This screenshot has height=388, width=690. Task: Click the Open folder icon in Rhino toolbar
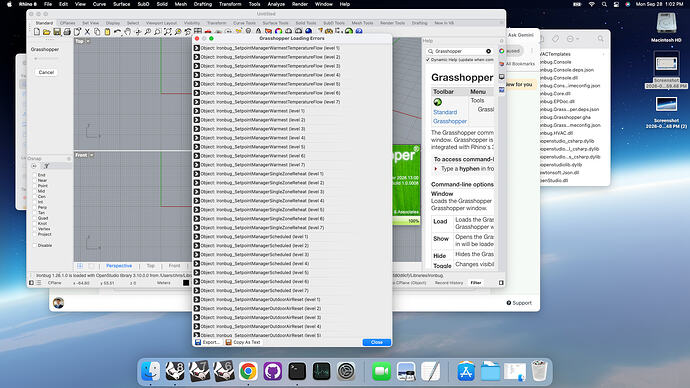(x=47, y=32)
